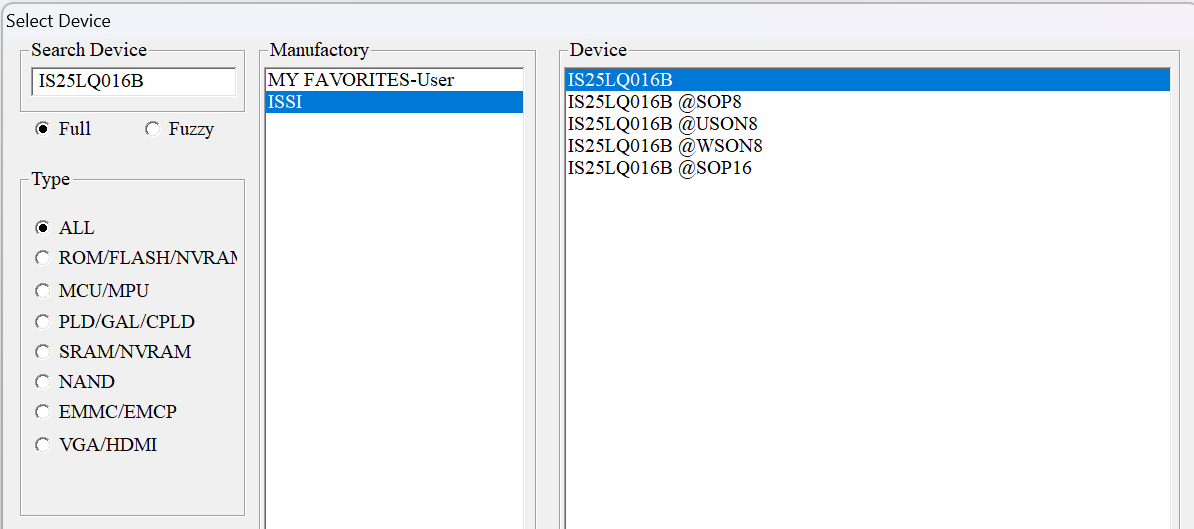Pick IS25LQ016B @USON8 from device list
Screen dimensions: 1194x529
pyautogui.click(x=662, y=124)
